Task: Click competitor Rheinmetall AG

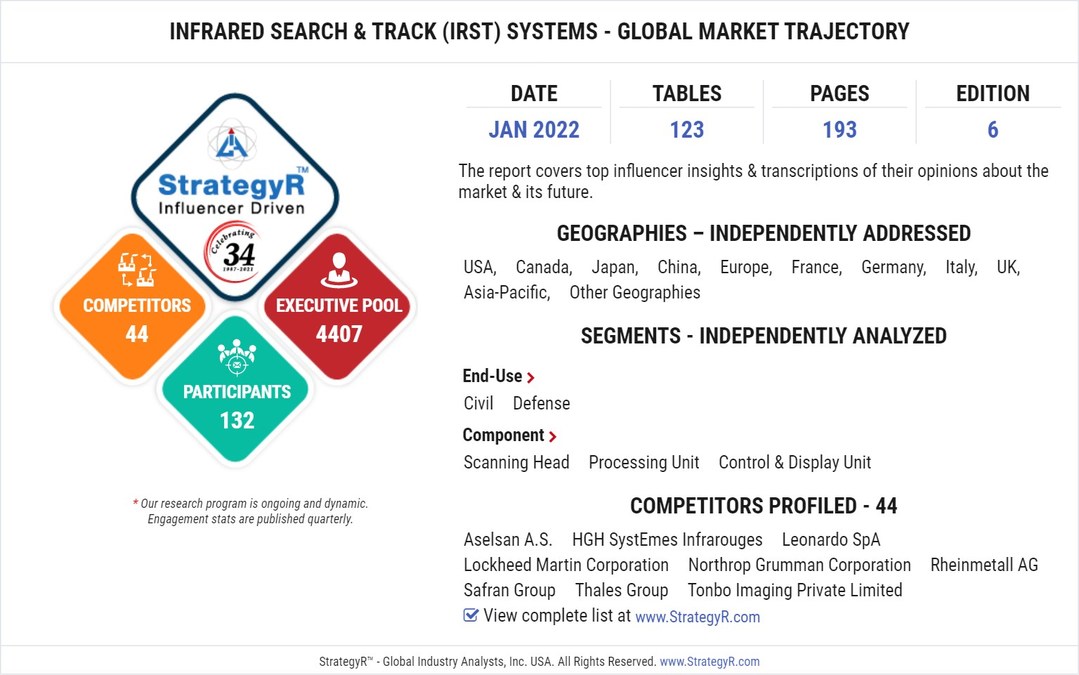Action: (984, 565)
